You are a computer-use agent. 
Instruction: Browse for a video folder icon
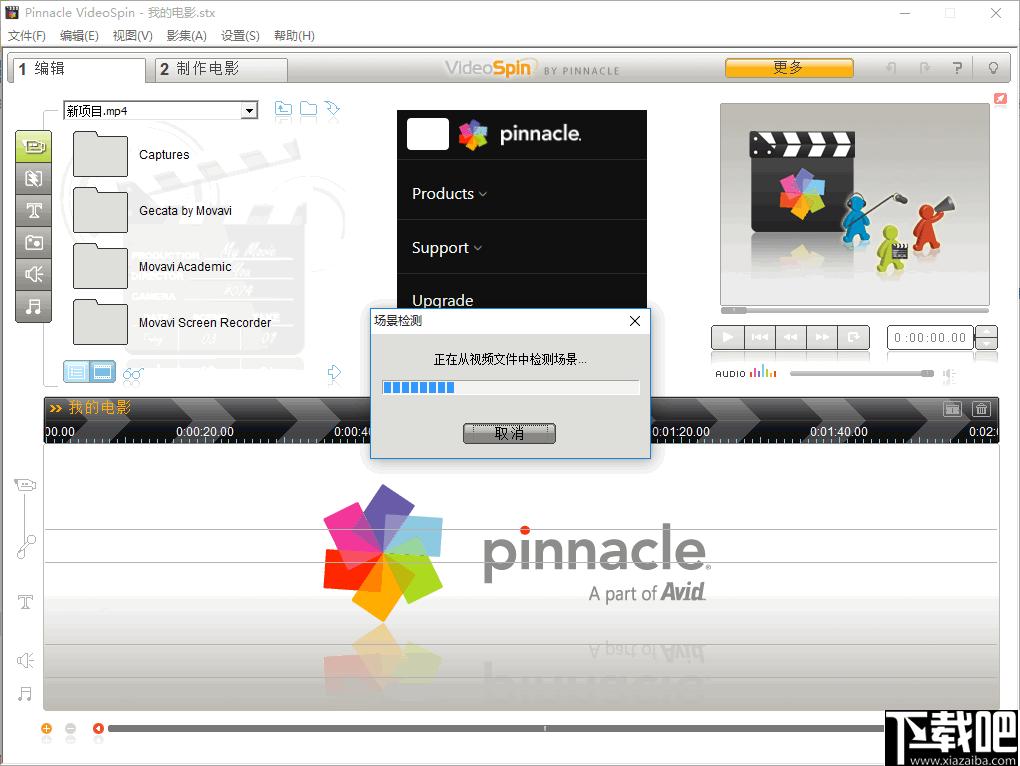pos(308,109)
